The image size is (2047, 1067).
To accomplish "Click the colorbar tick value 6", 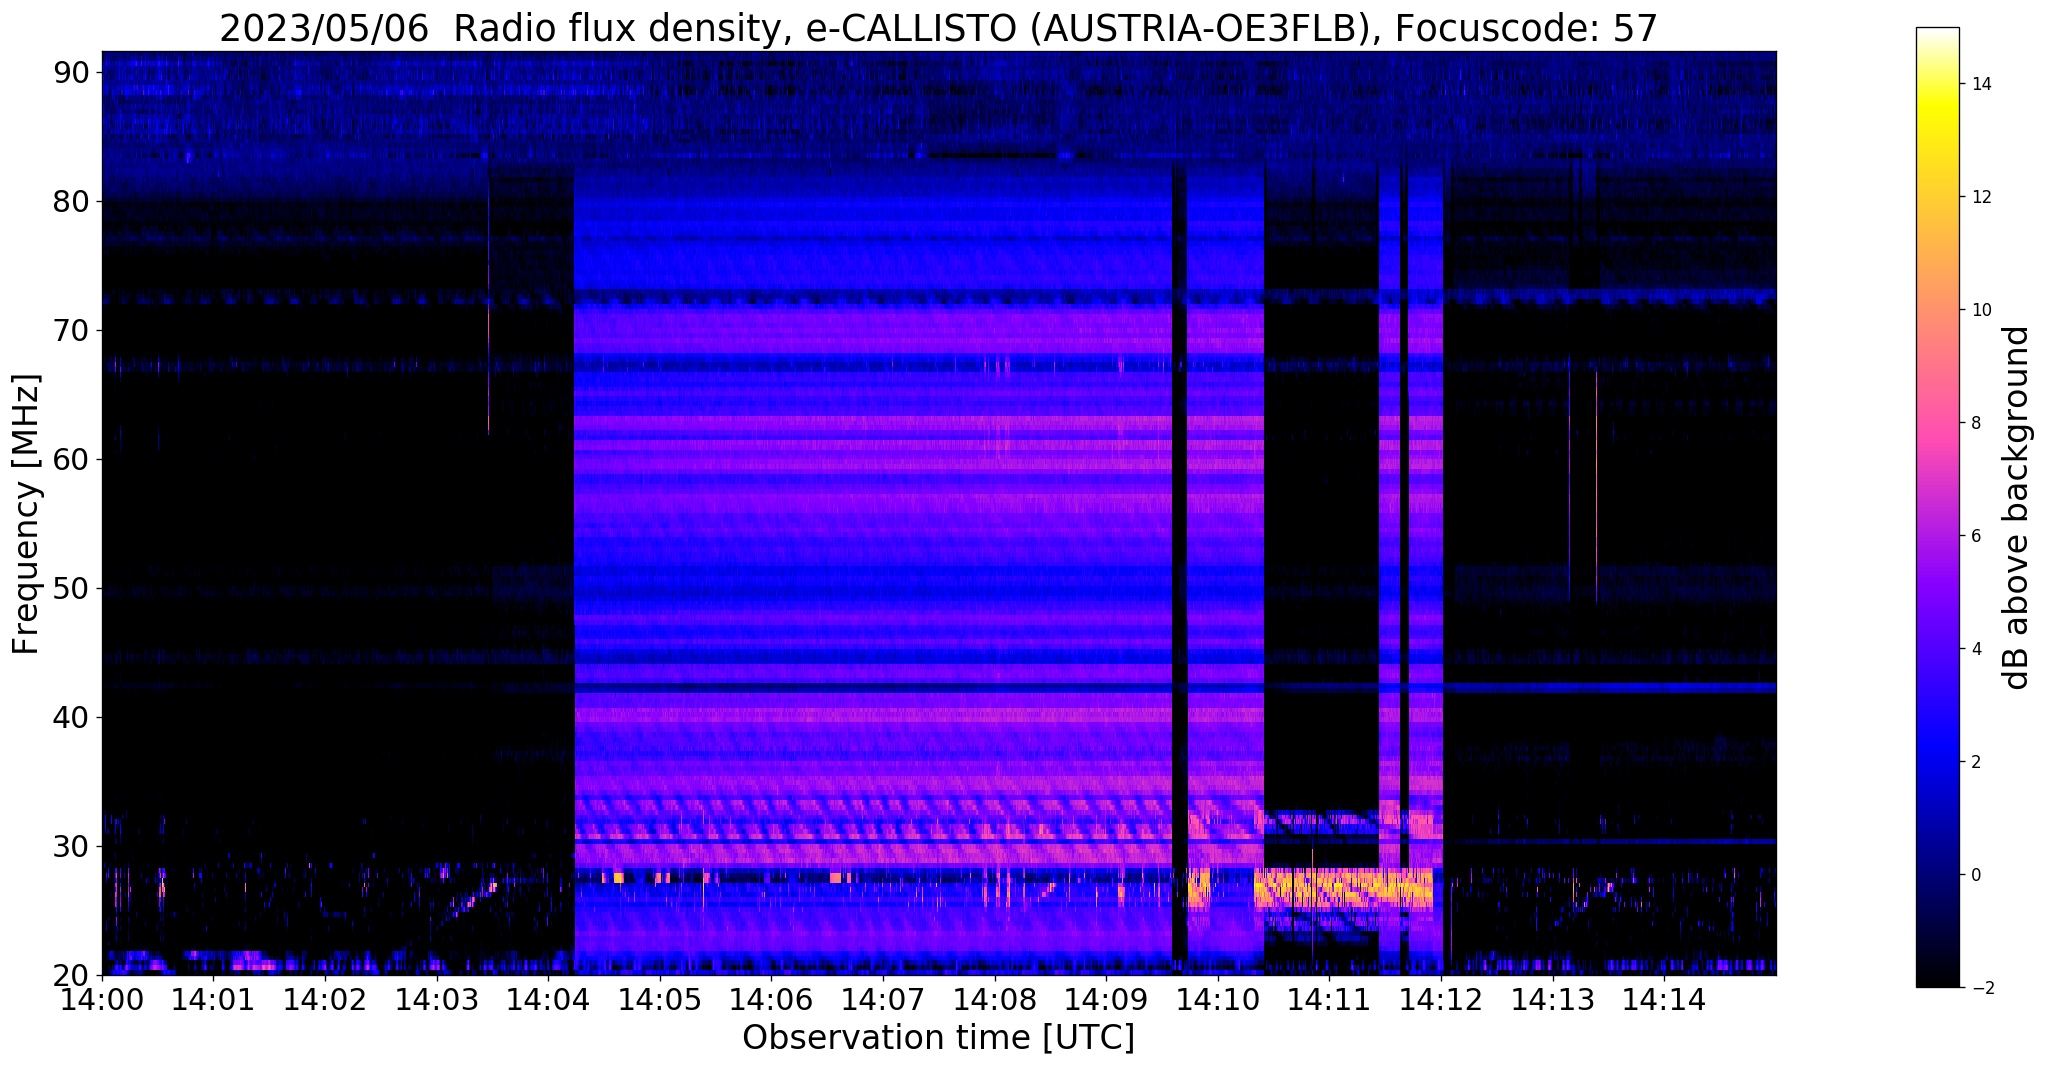I will point(1975,536).
